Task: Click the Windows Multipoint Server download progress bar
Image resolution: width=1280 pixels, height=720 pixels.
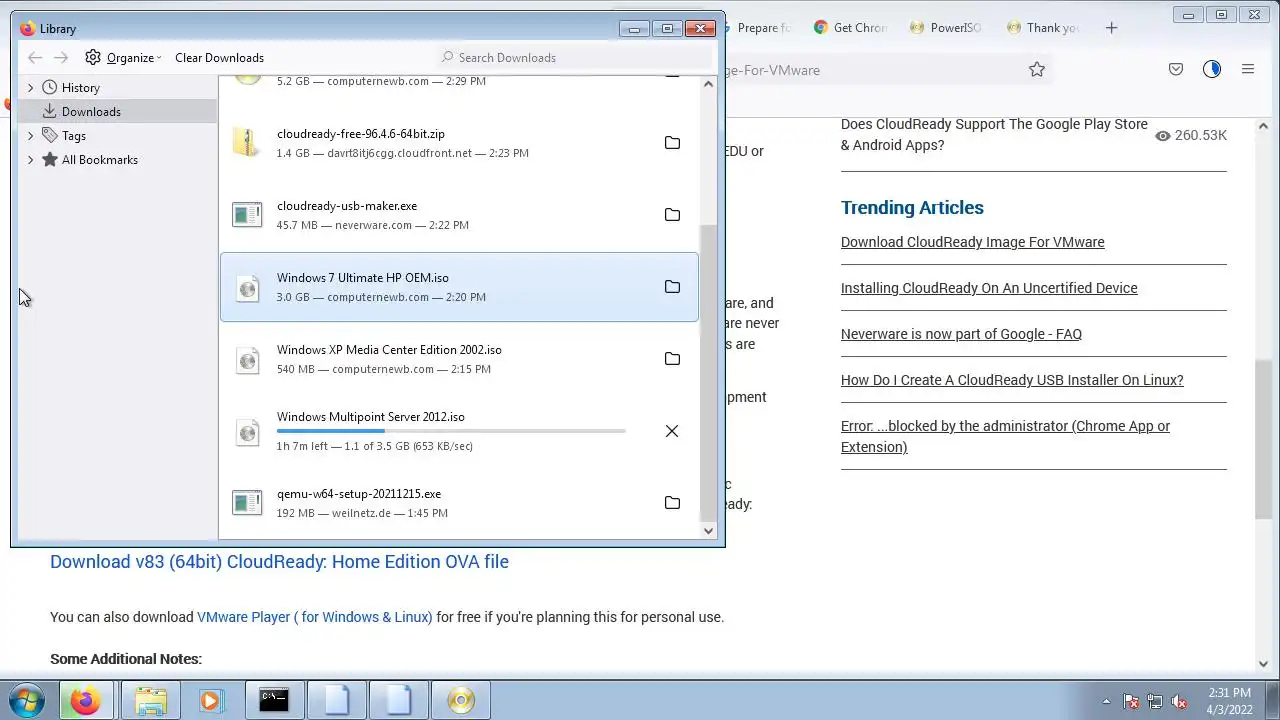Action: tap(451, 431)
